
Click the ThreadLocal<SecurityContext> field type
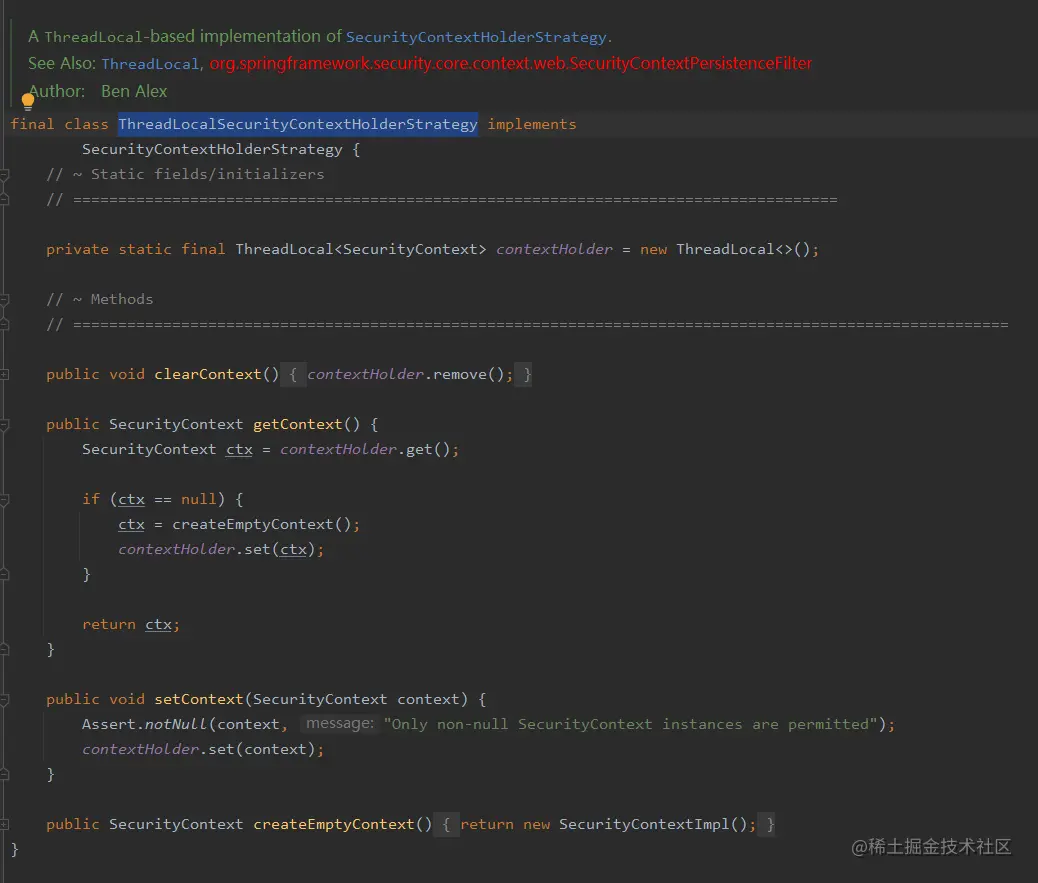coord(361,250)
